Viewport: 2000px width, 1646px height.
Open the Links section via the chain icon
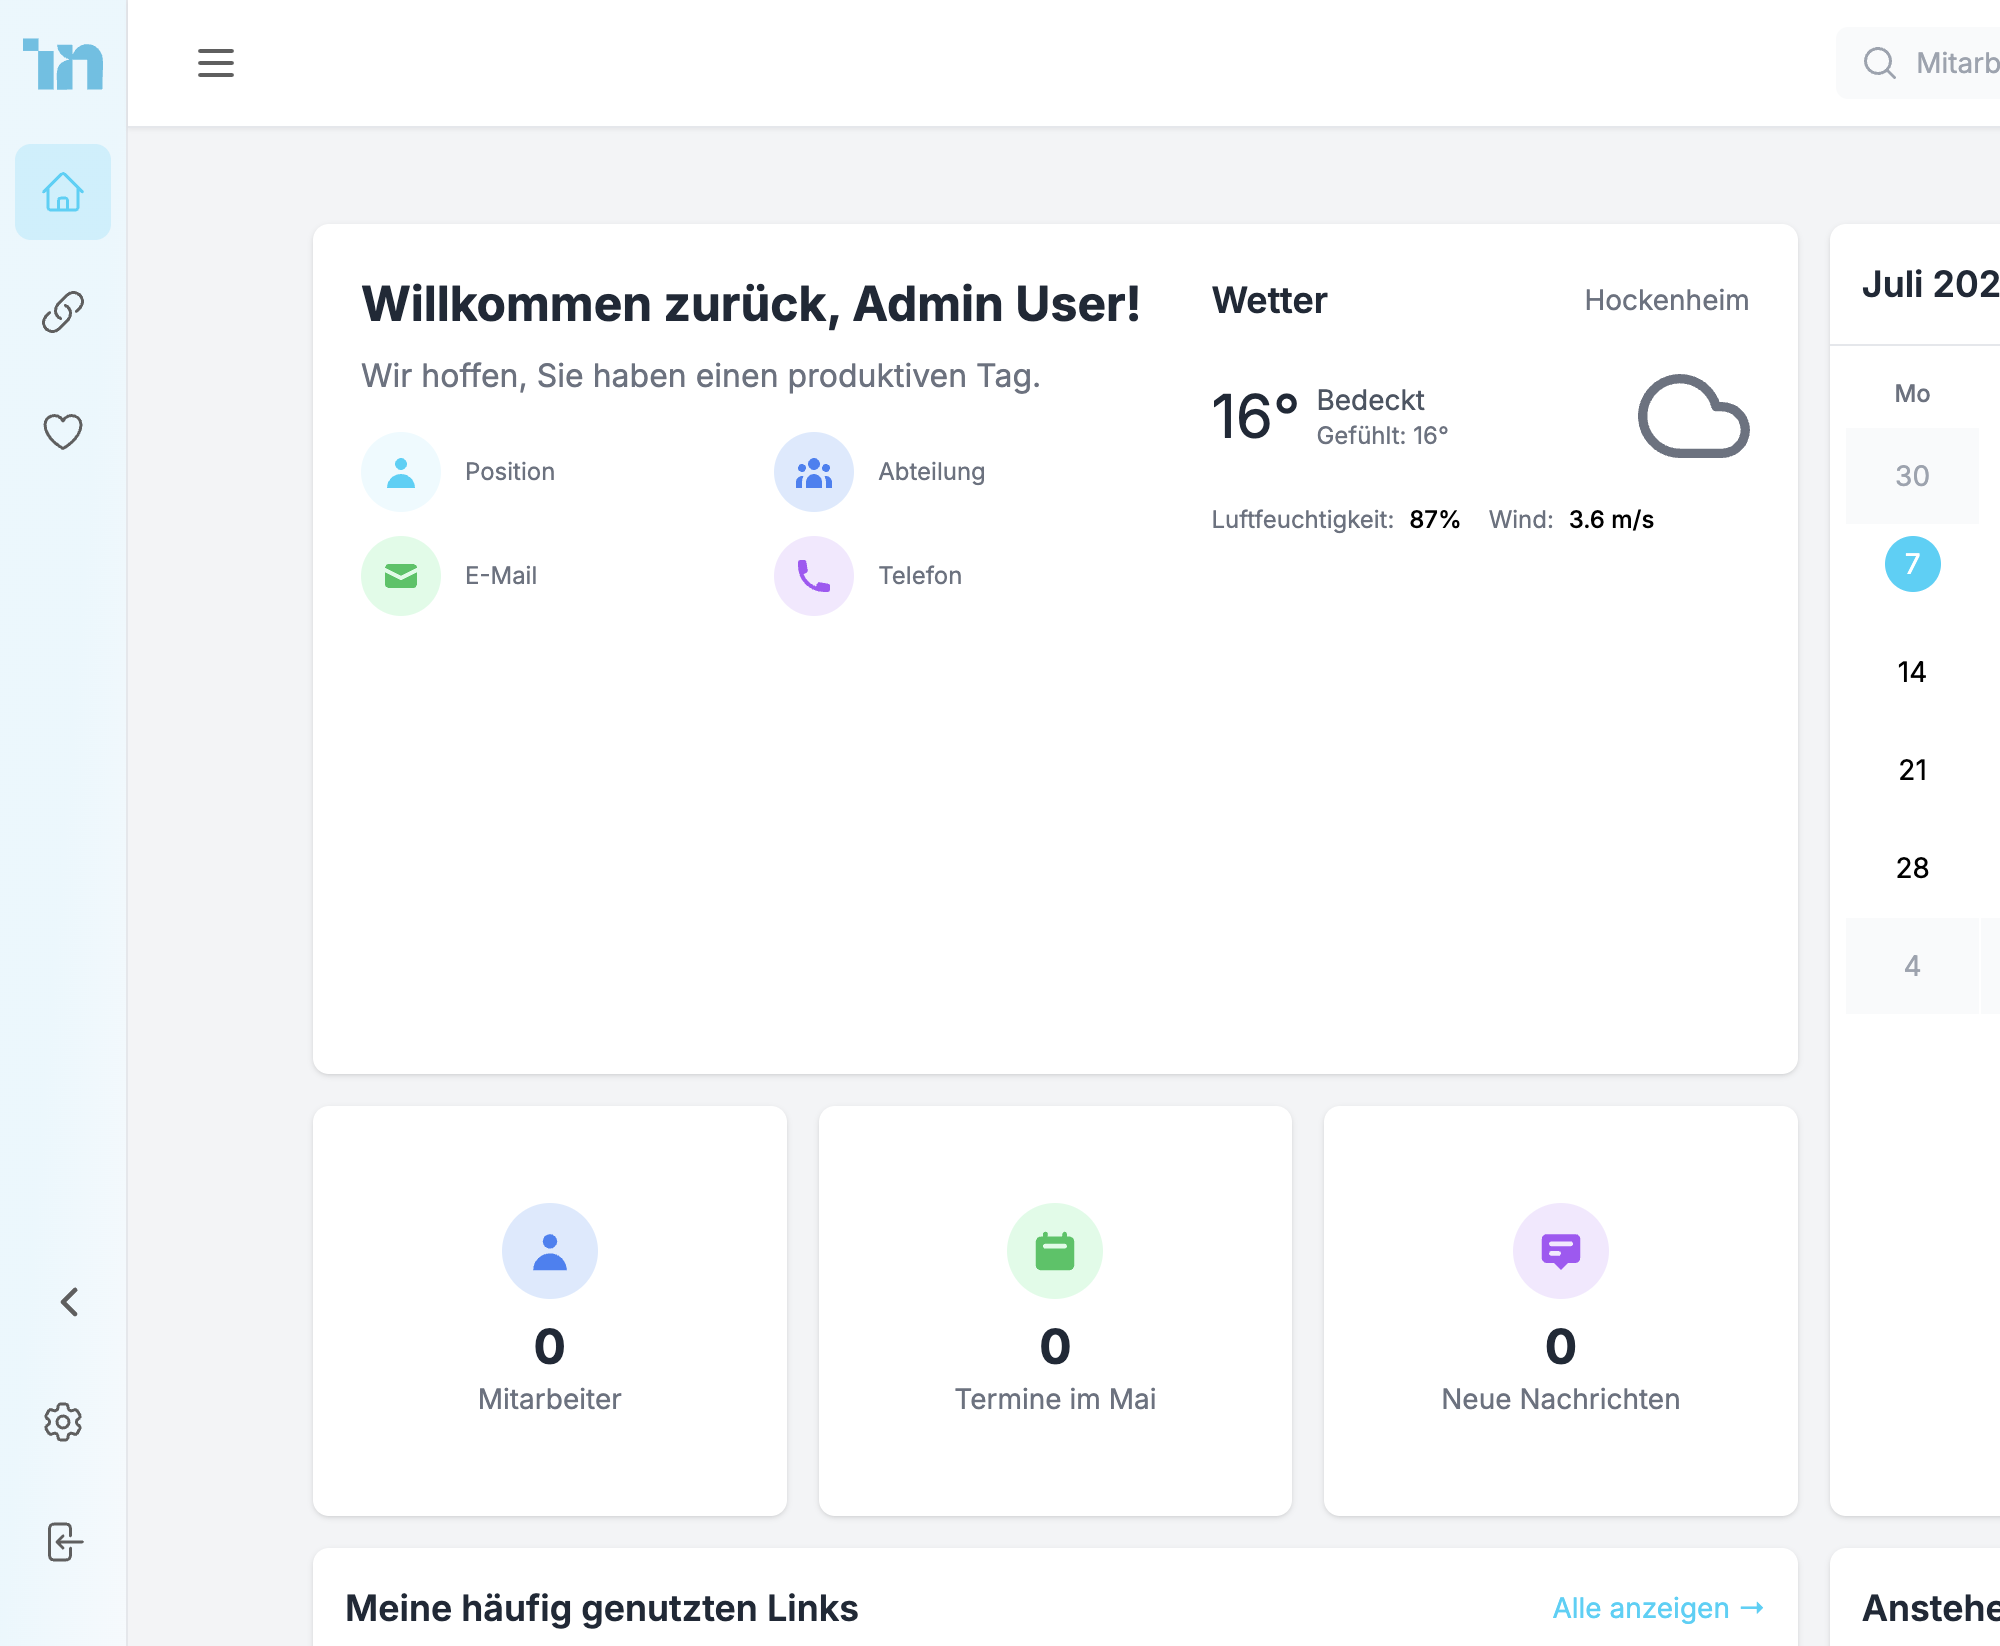pos(62,312)
